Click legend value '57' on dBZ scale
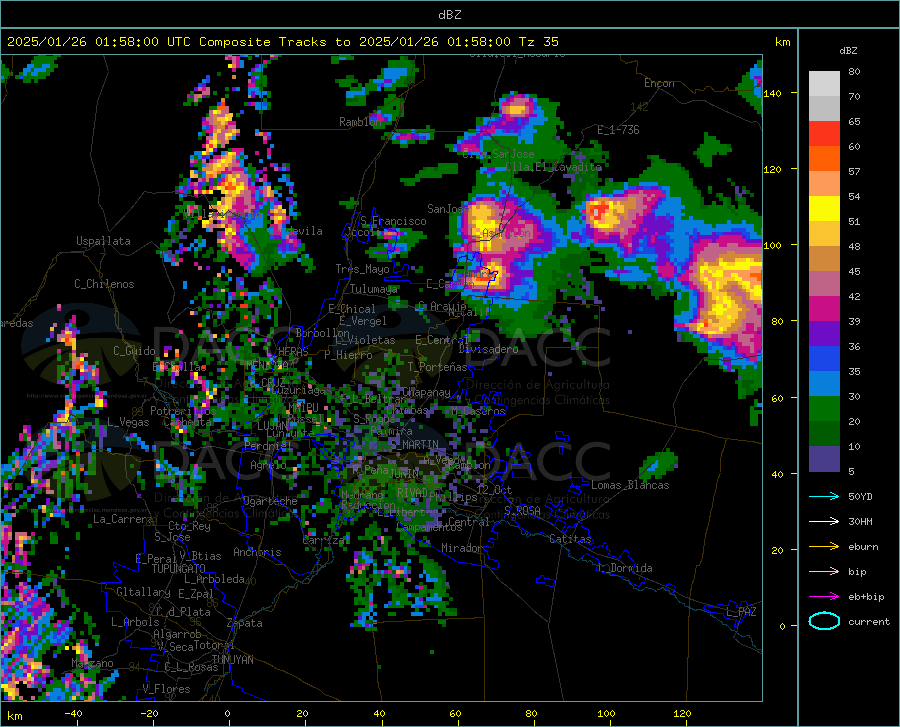 [x=854, y=172]
